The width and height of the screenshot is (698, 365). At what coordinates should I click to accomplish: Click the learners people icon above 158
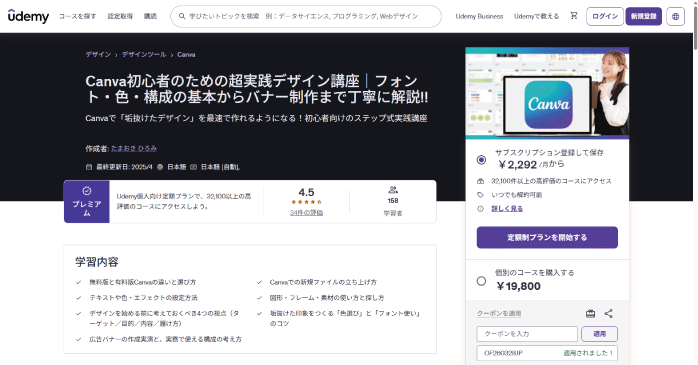tap(393, 190)
